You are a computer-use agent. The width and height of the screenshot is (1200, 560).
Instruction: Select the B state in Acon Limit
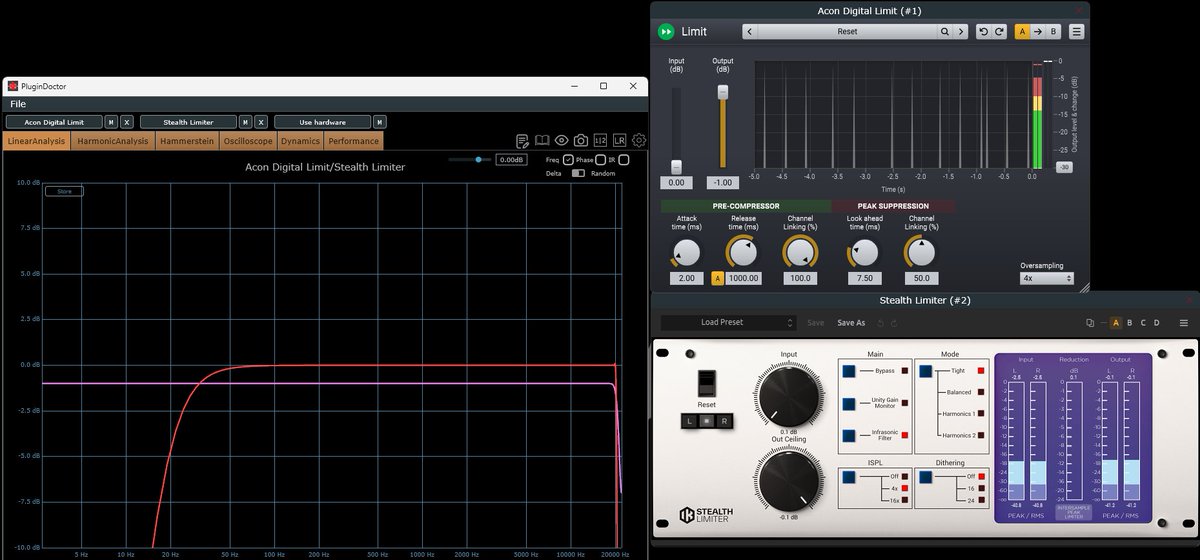click(1053, 32)
